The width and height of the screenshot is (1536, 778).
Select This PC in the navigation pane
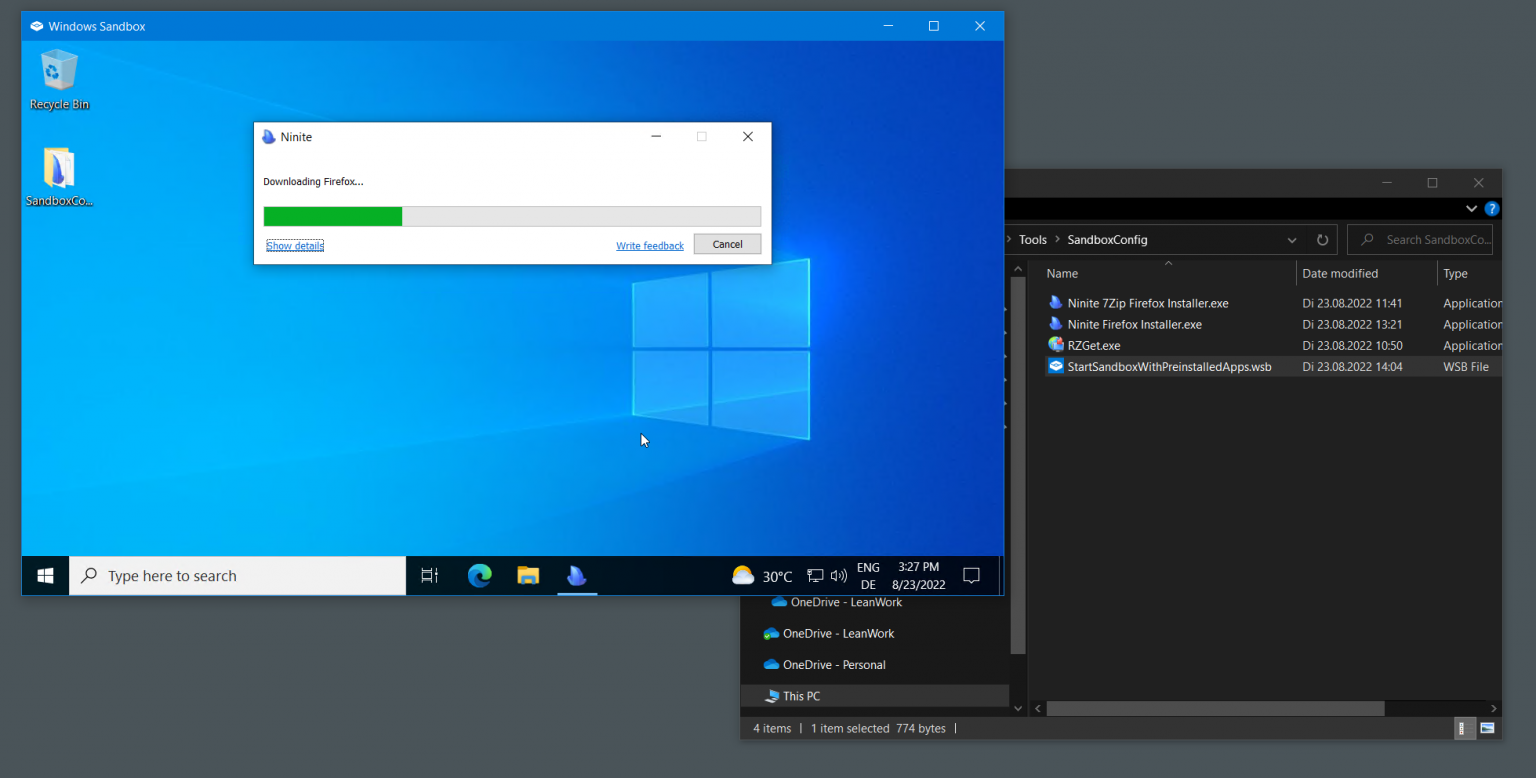pos(801,696)
